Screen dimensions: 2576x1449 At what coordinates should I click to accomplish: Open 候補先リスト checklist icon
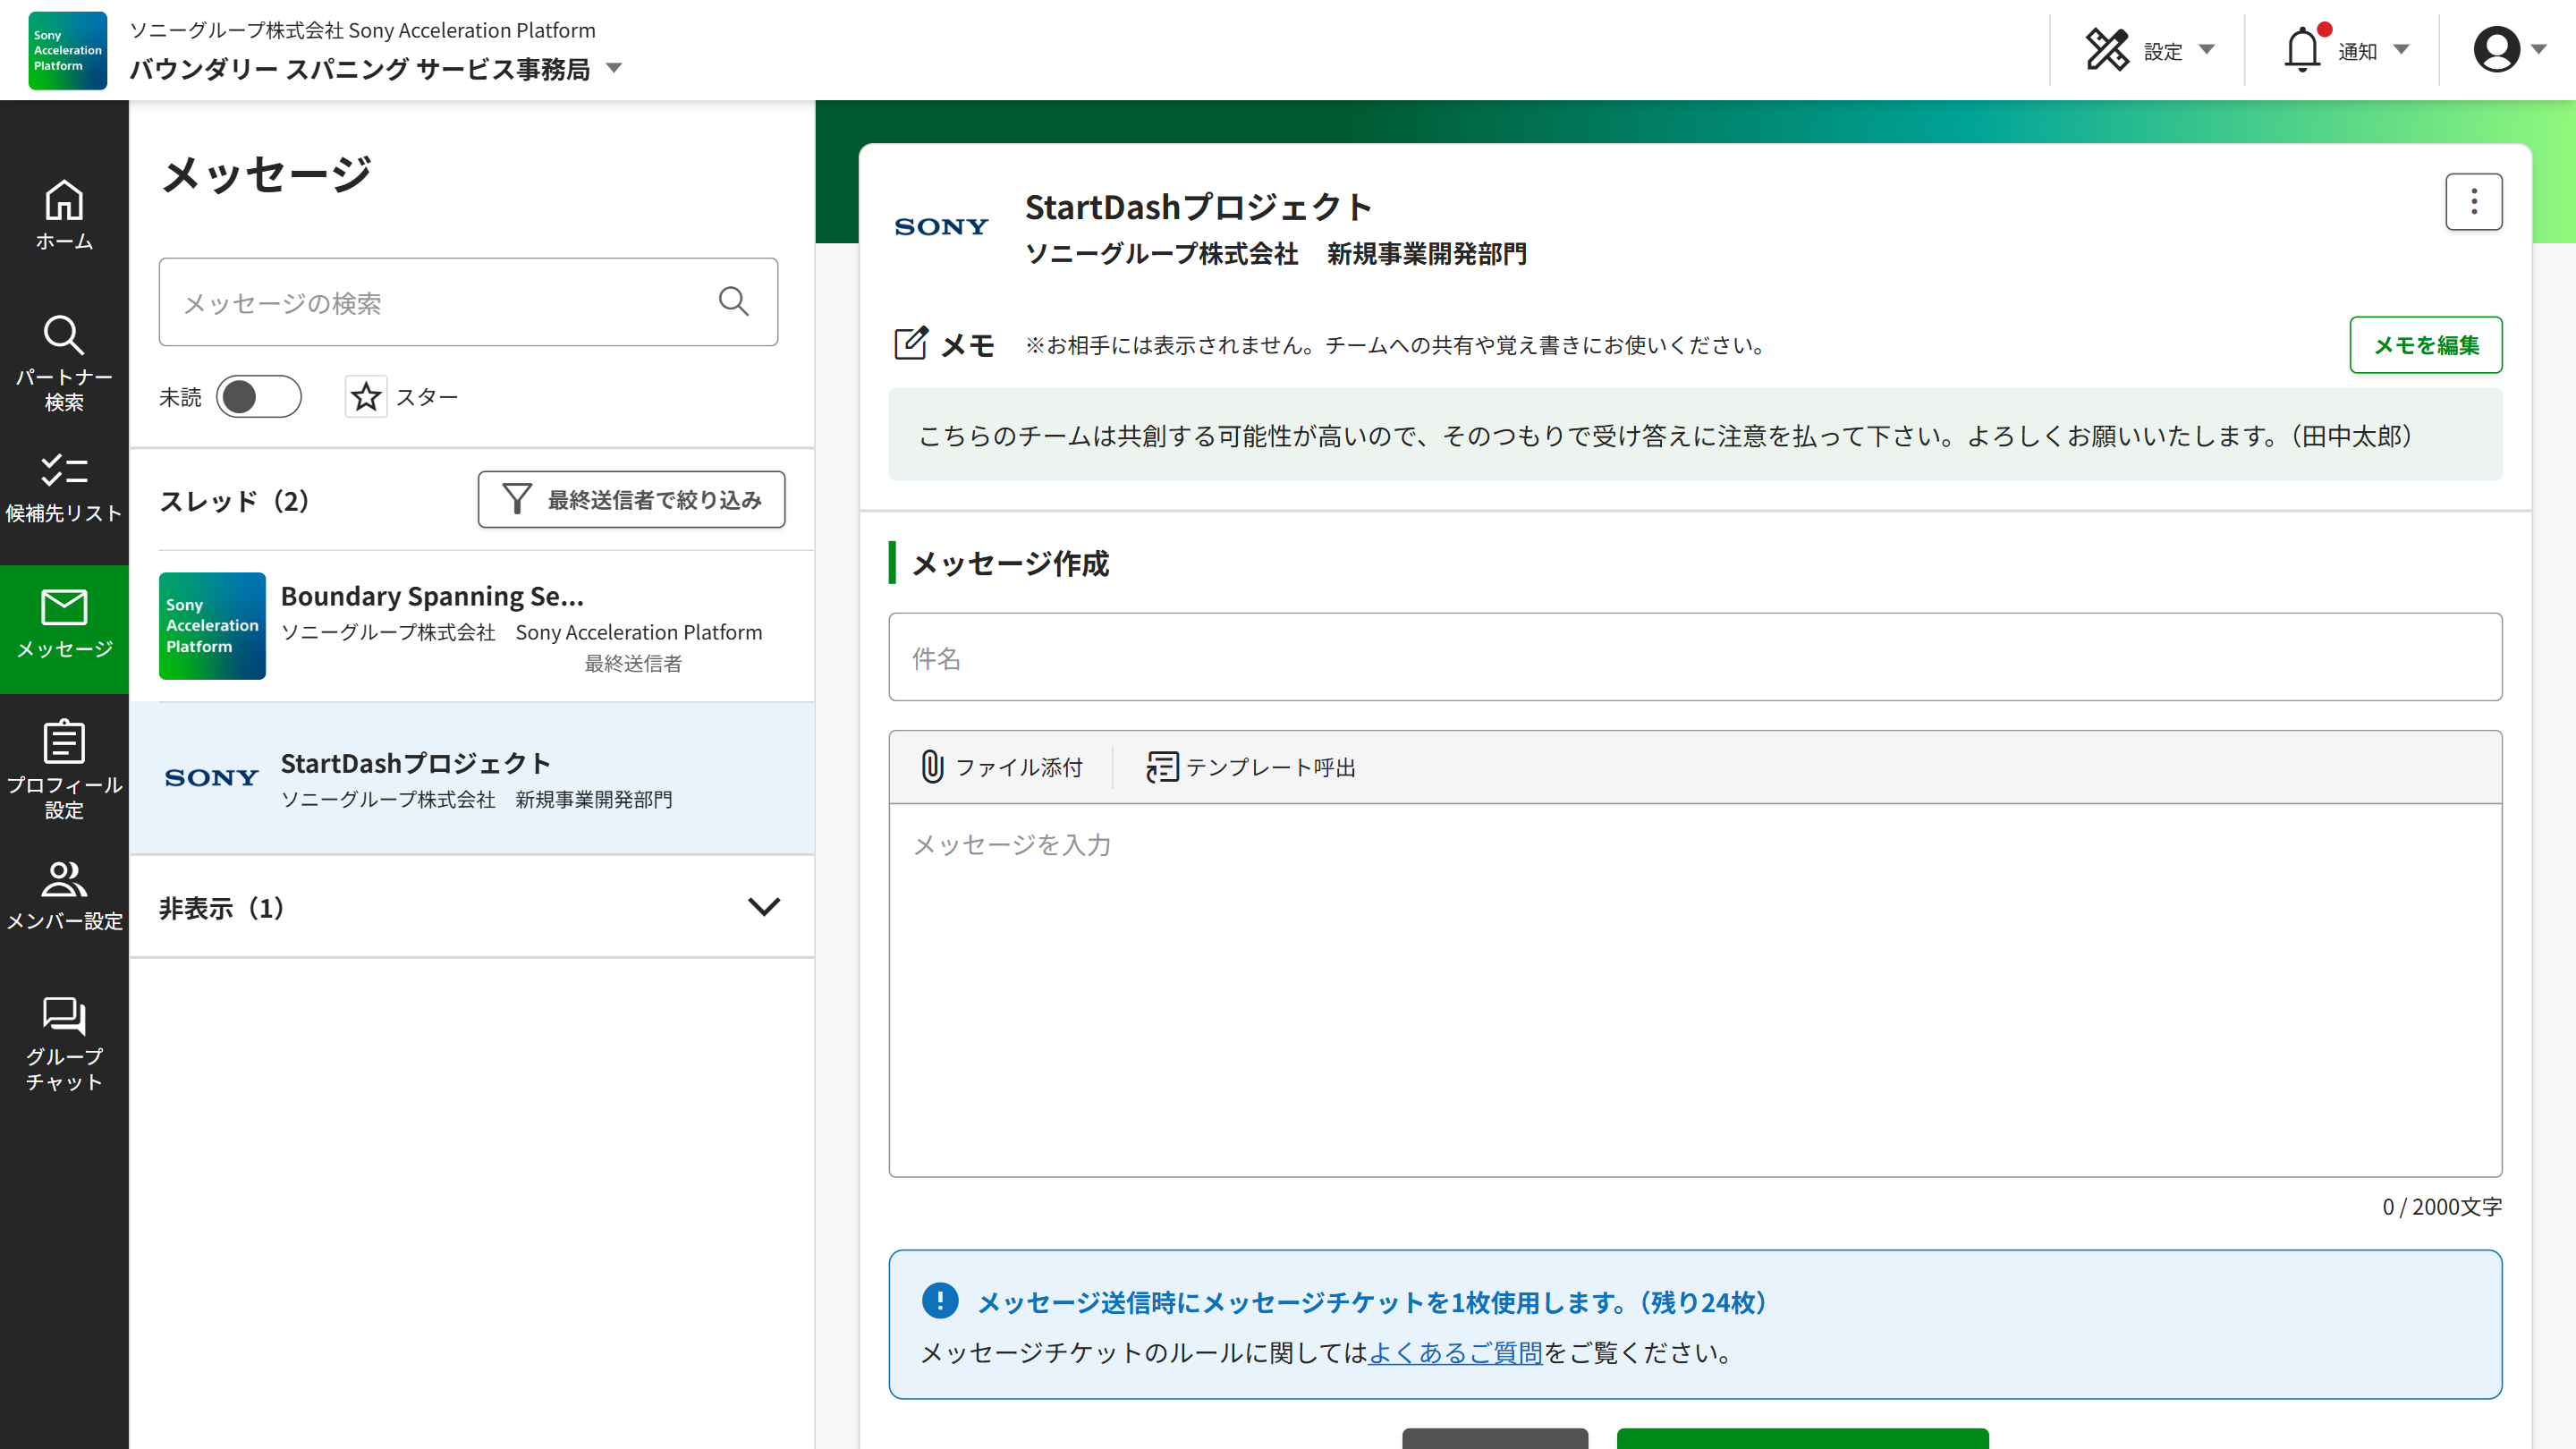coord(64,487)
